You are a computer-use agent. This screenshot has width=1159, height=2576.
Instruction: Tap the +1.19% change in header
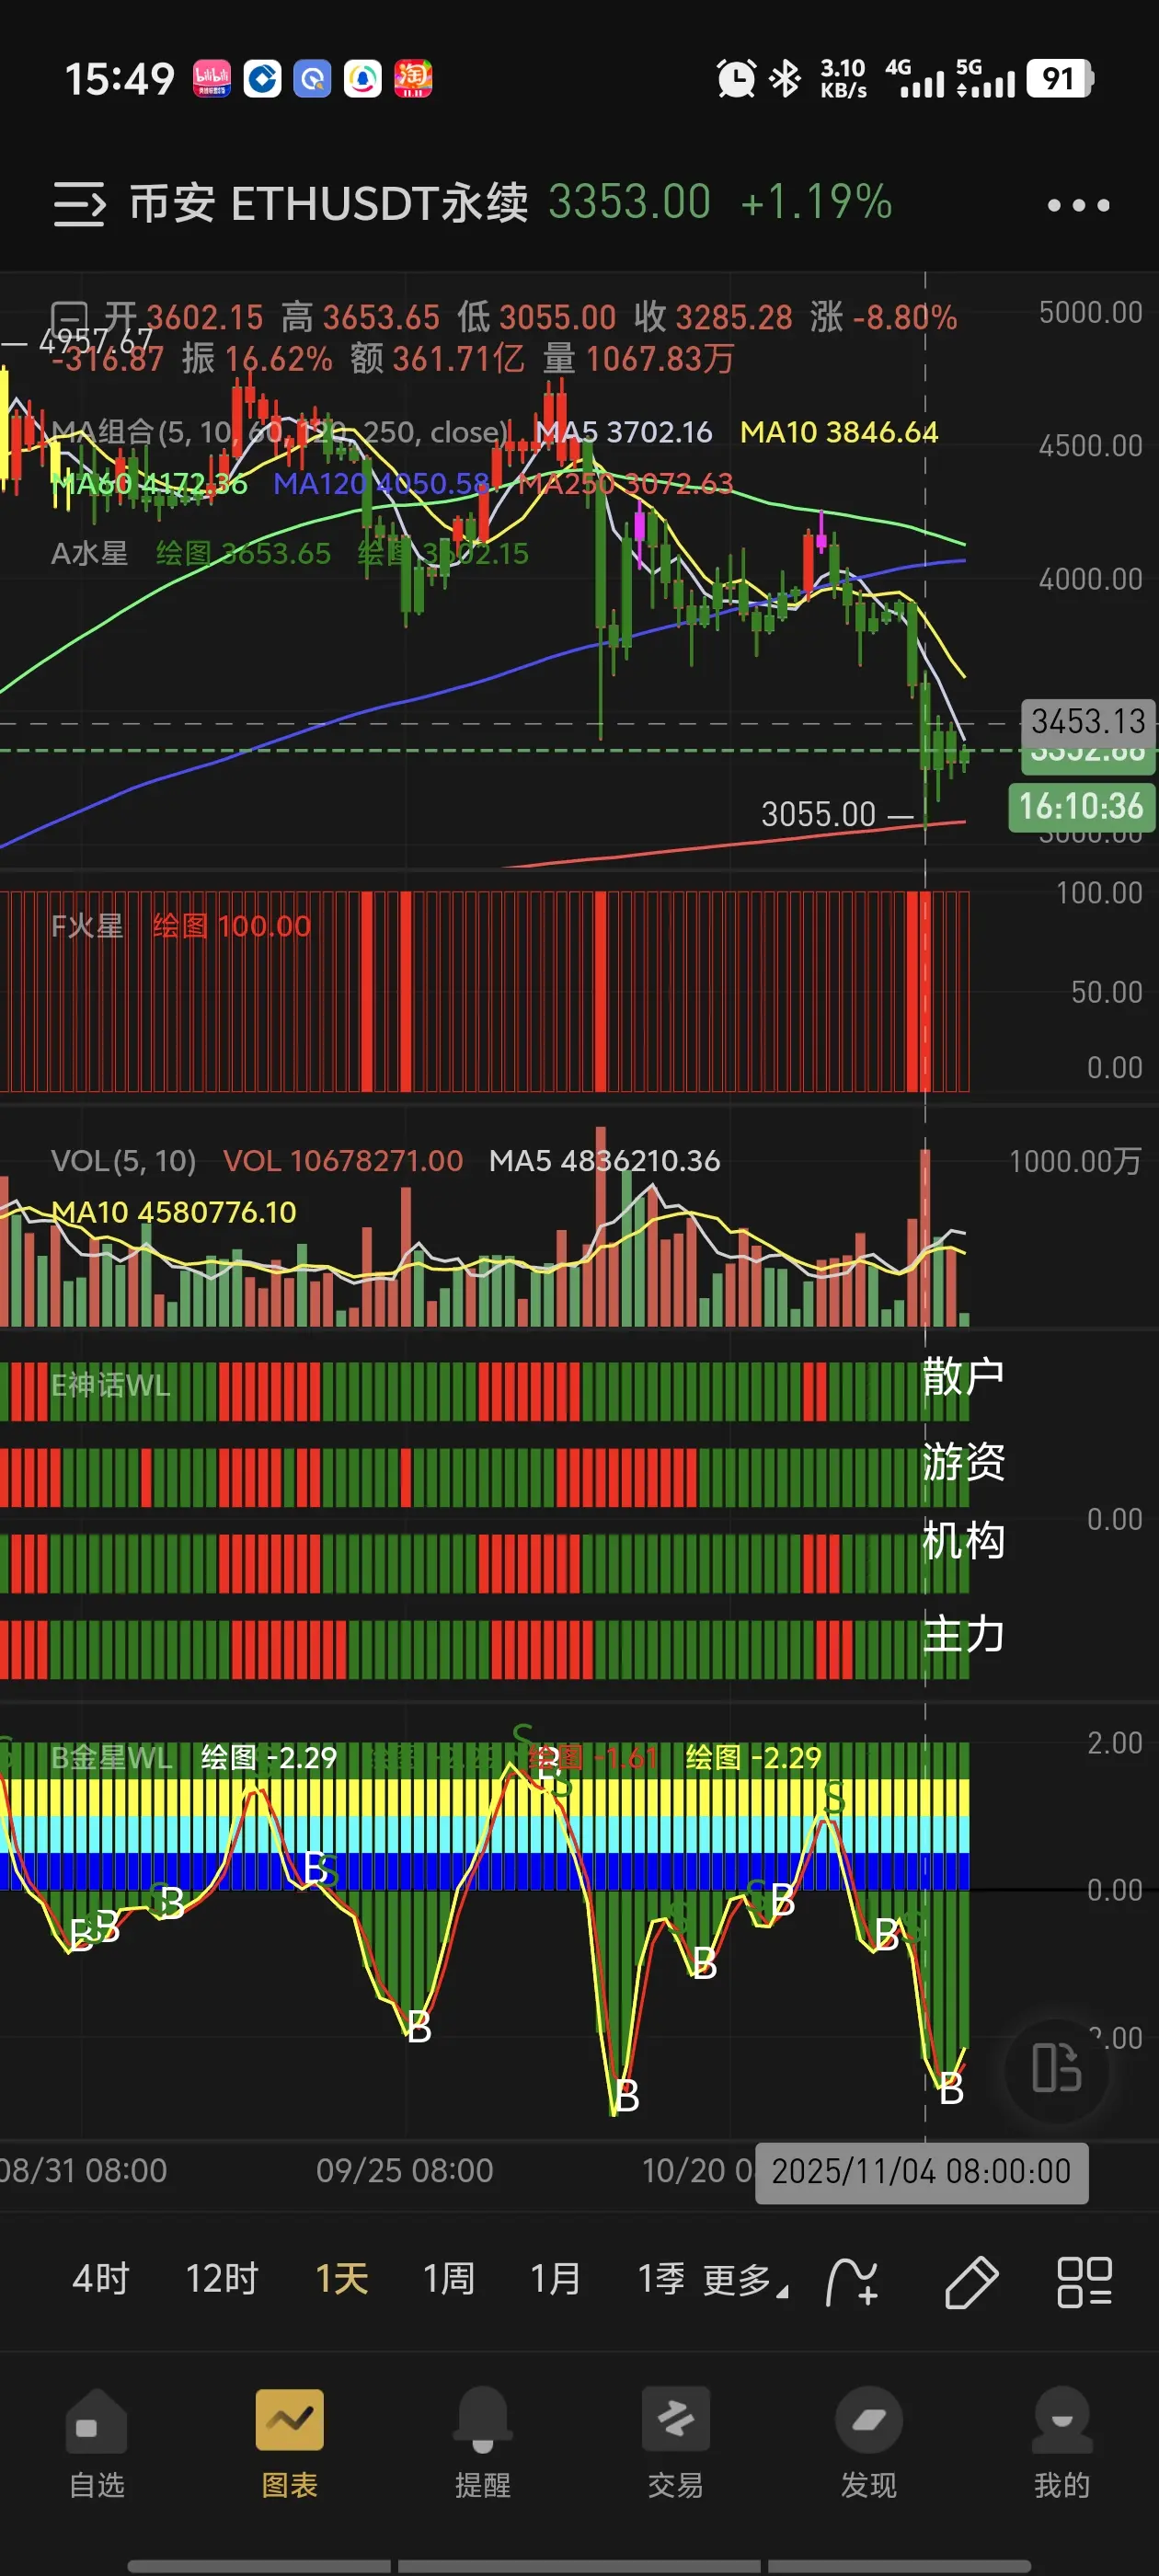click(817, 203)
